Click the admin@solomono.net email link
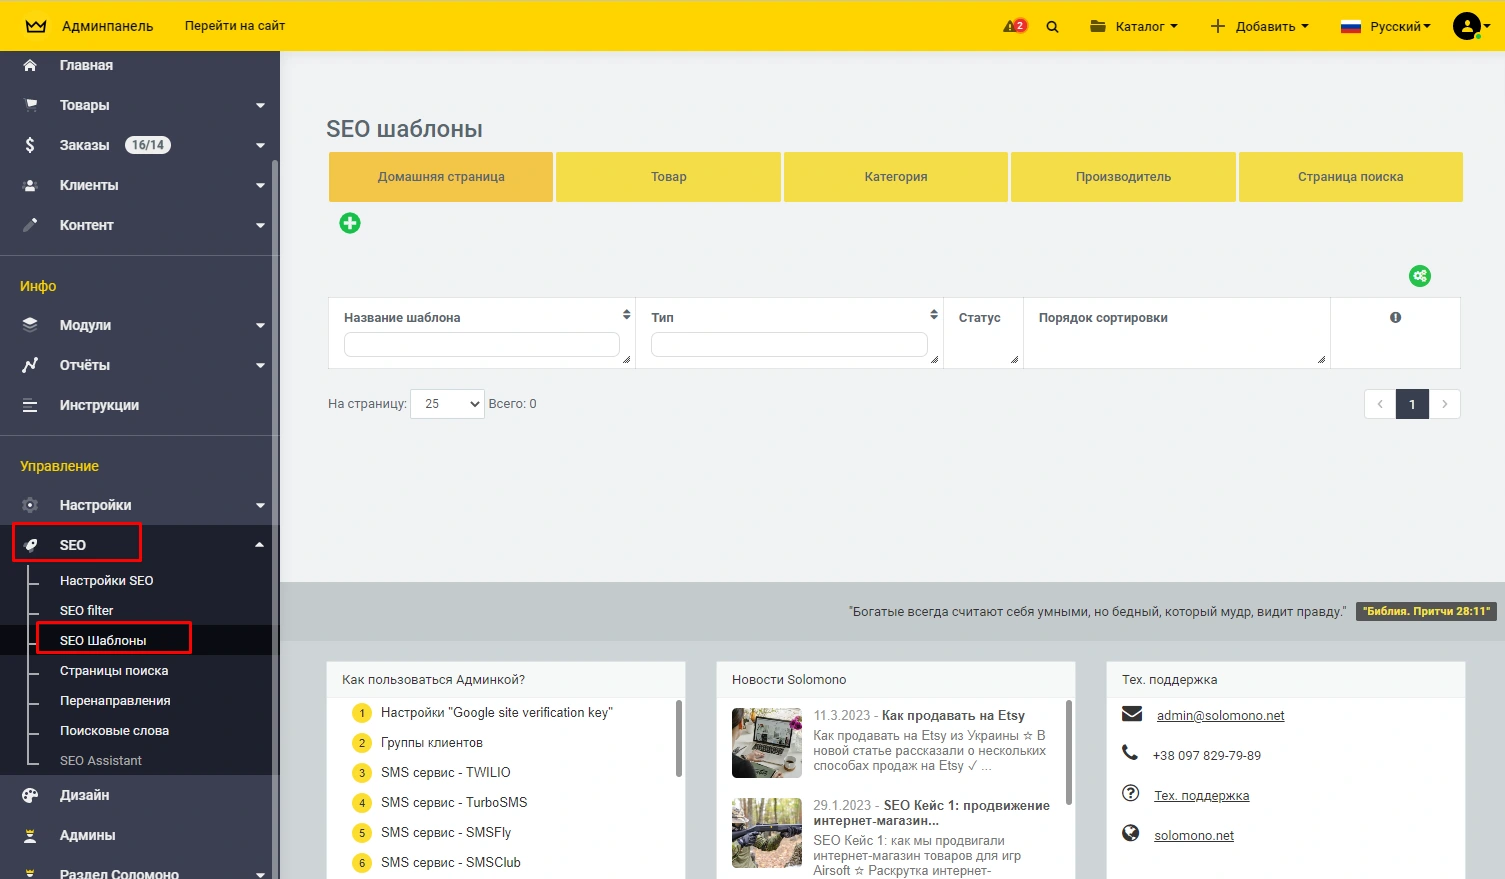Image resolution: width=1505 pixels, height=879 pixels. tap(1220, 716)
